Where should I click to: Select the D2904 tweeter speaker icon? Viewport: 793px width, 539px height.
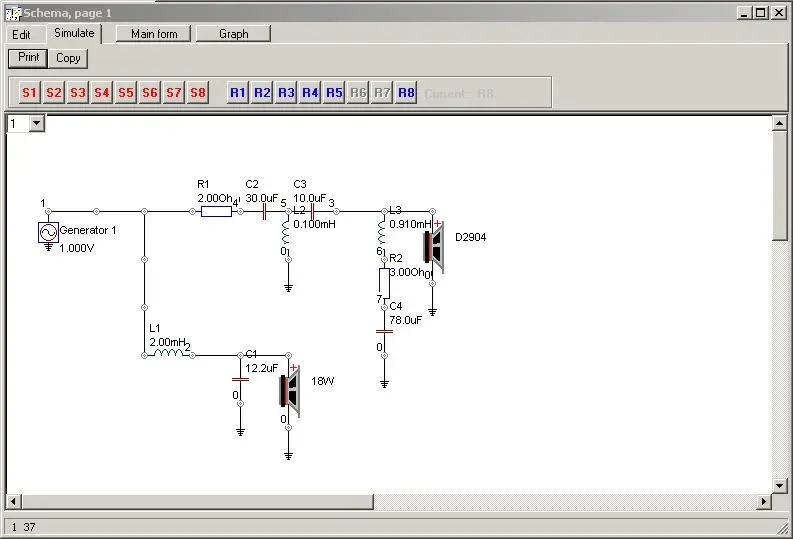(434, 247)
